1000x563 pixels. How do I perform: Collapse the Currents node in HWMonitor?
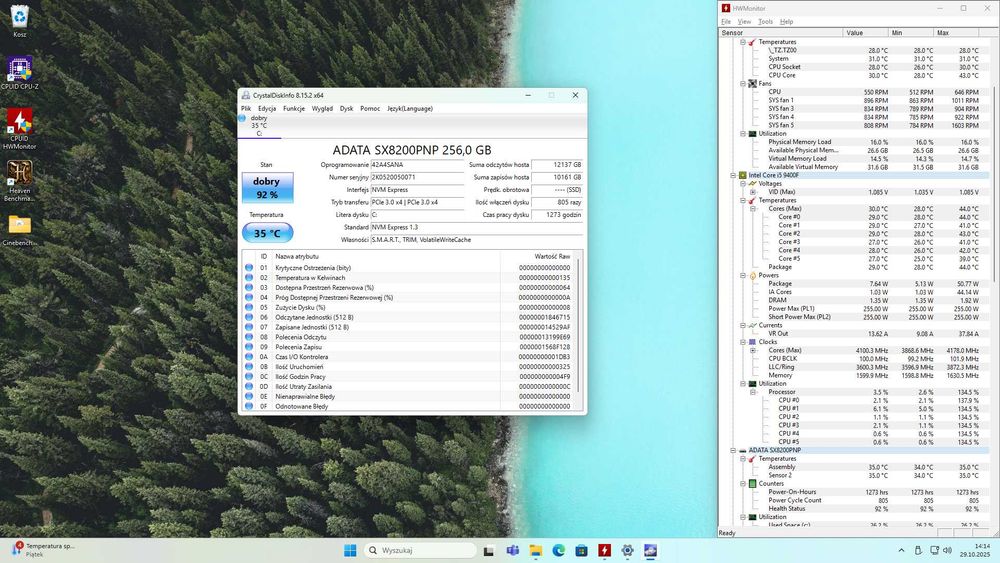[x=743, y=325]
